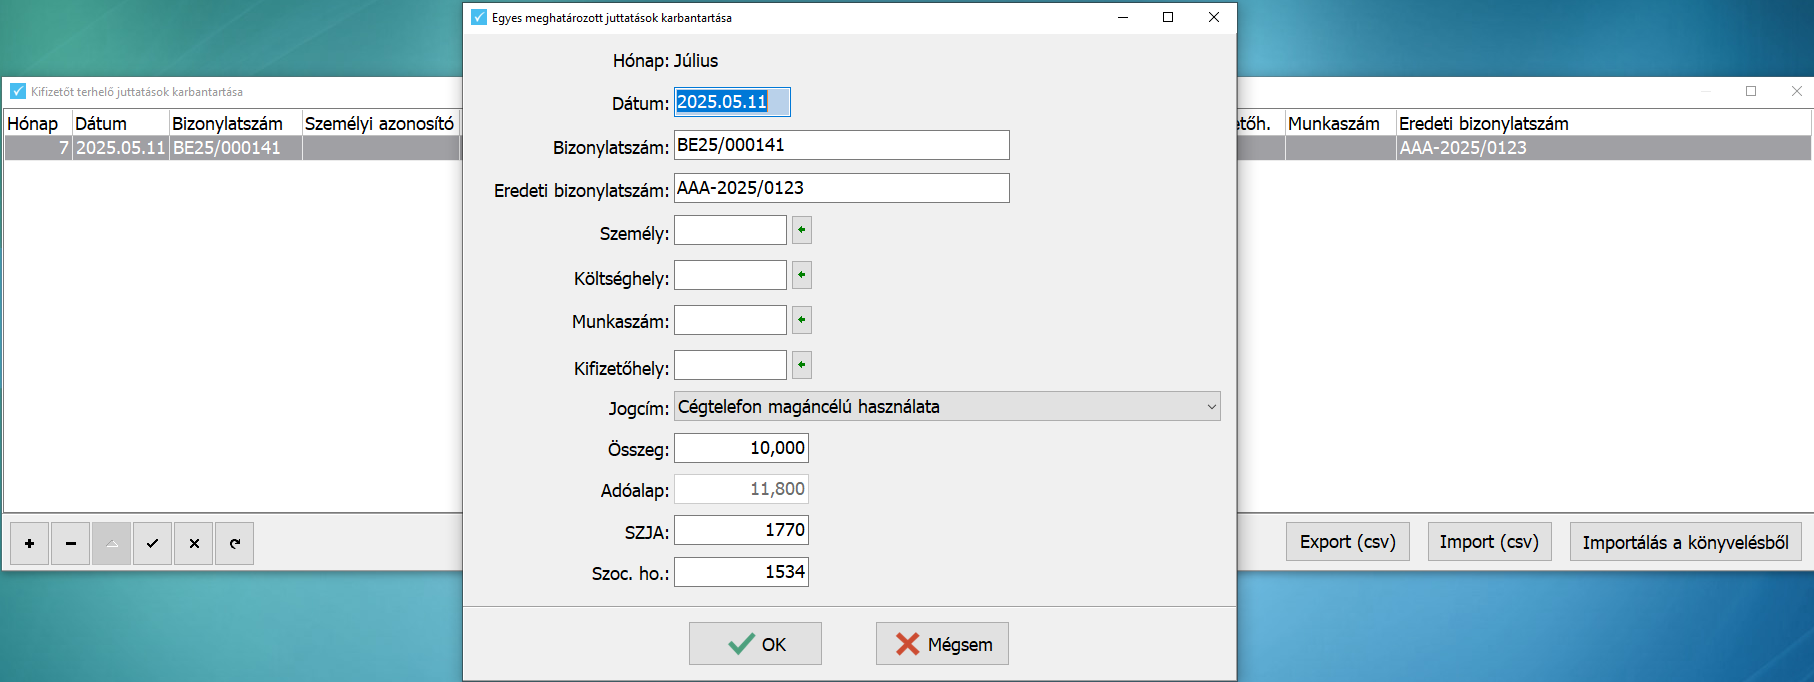Viewport: 1814px width, 682px height.
Task: Focus the Munkaszám input field
Action: point(730,320)
